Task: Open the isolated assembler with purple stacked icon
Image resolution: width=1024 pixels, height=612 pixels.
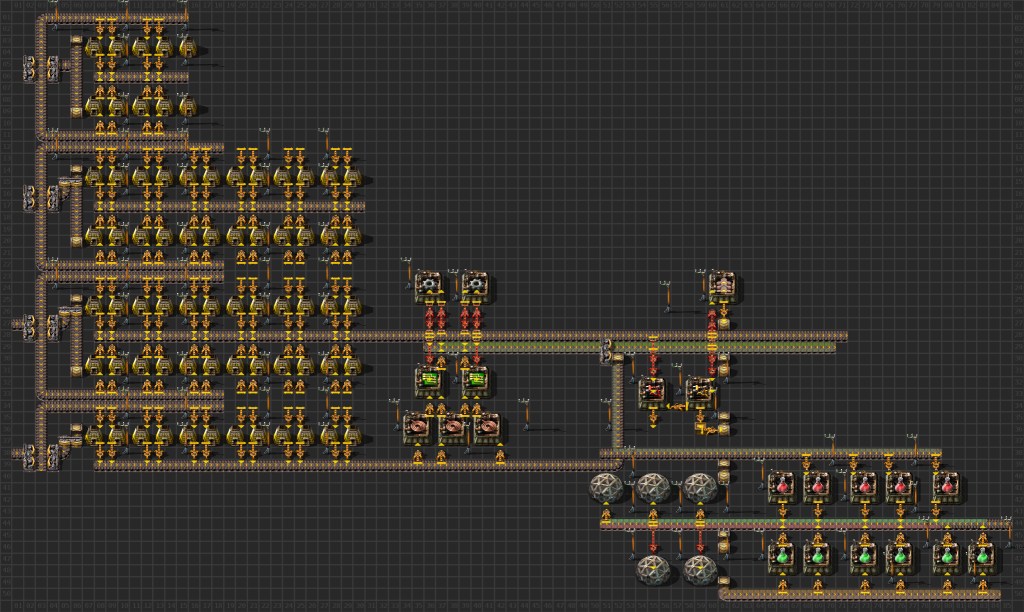Action: pos(722,287)
